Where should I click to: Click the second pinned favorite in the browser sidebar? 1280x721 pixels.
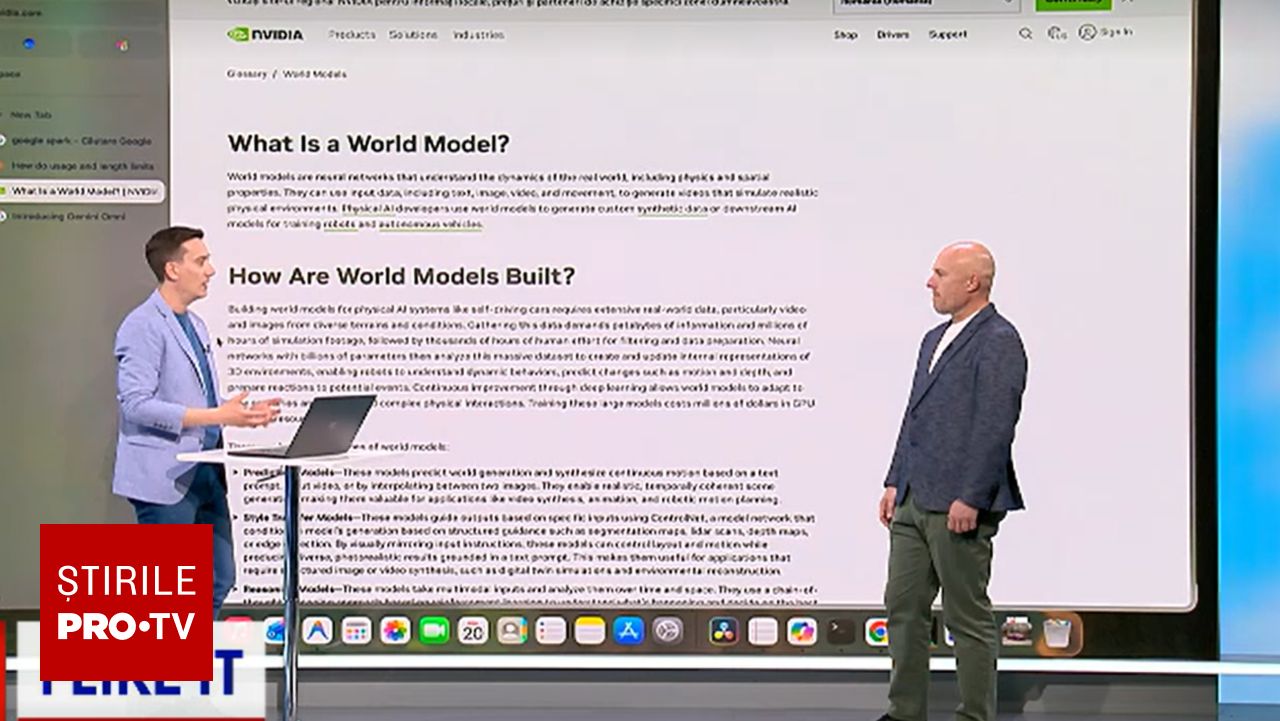click(x=121, y=44)
